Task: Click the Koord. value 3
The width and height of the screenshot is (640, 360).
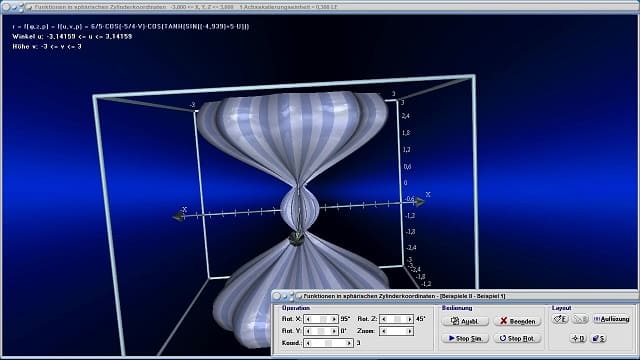Action: click(358, 343)
